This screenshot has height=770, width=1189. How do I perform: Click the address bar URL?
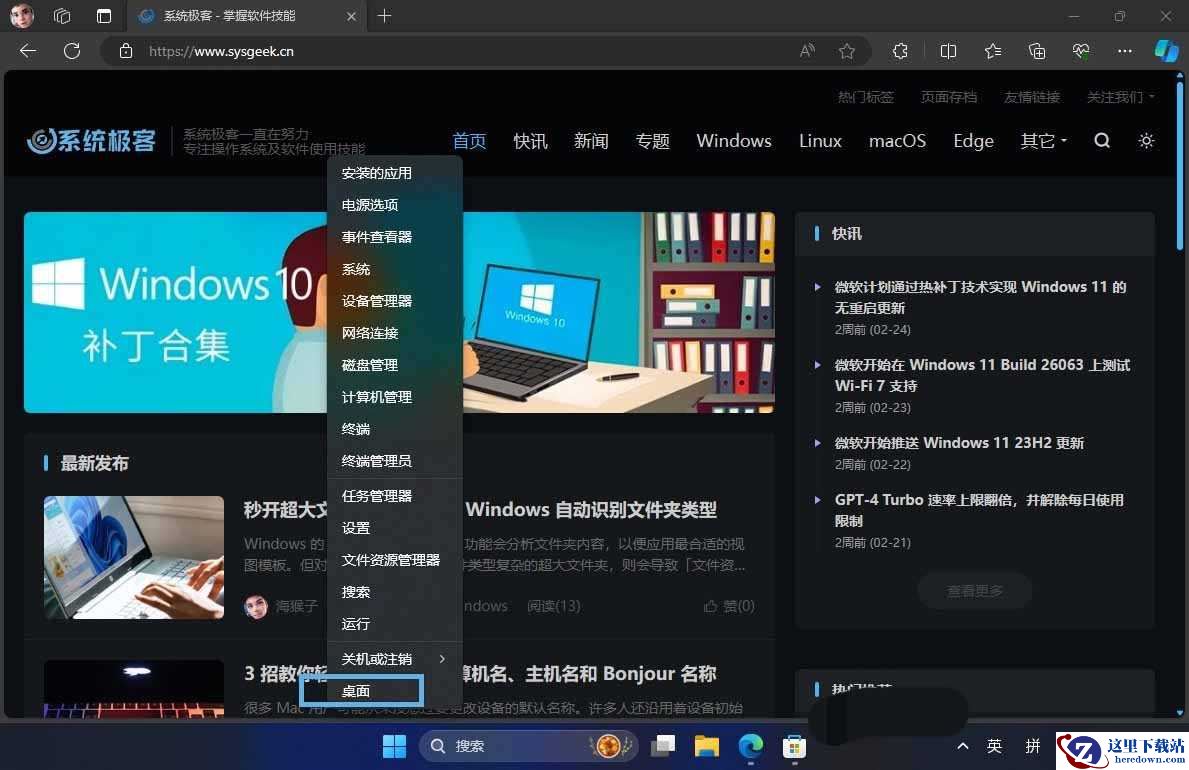[x=221, y=51]
